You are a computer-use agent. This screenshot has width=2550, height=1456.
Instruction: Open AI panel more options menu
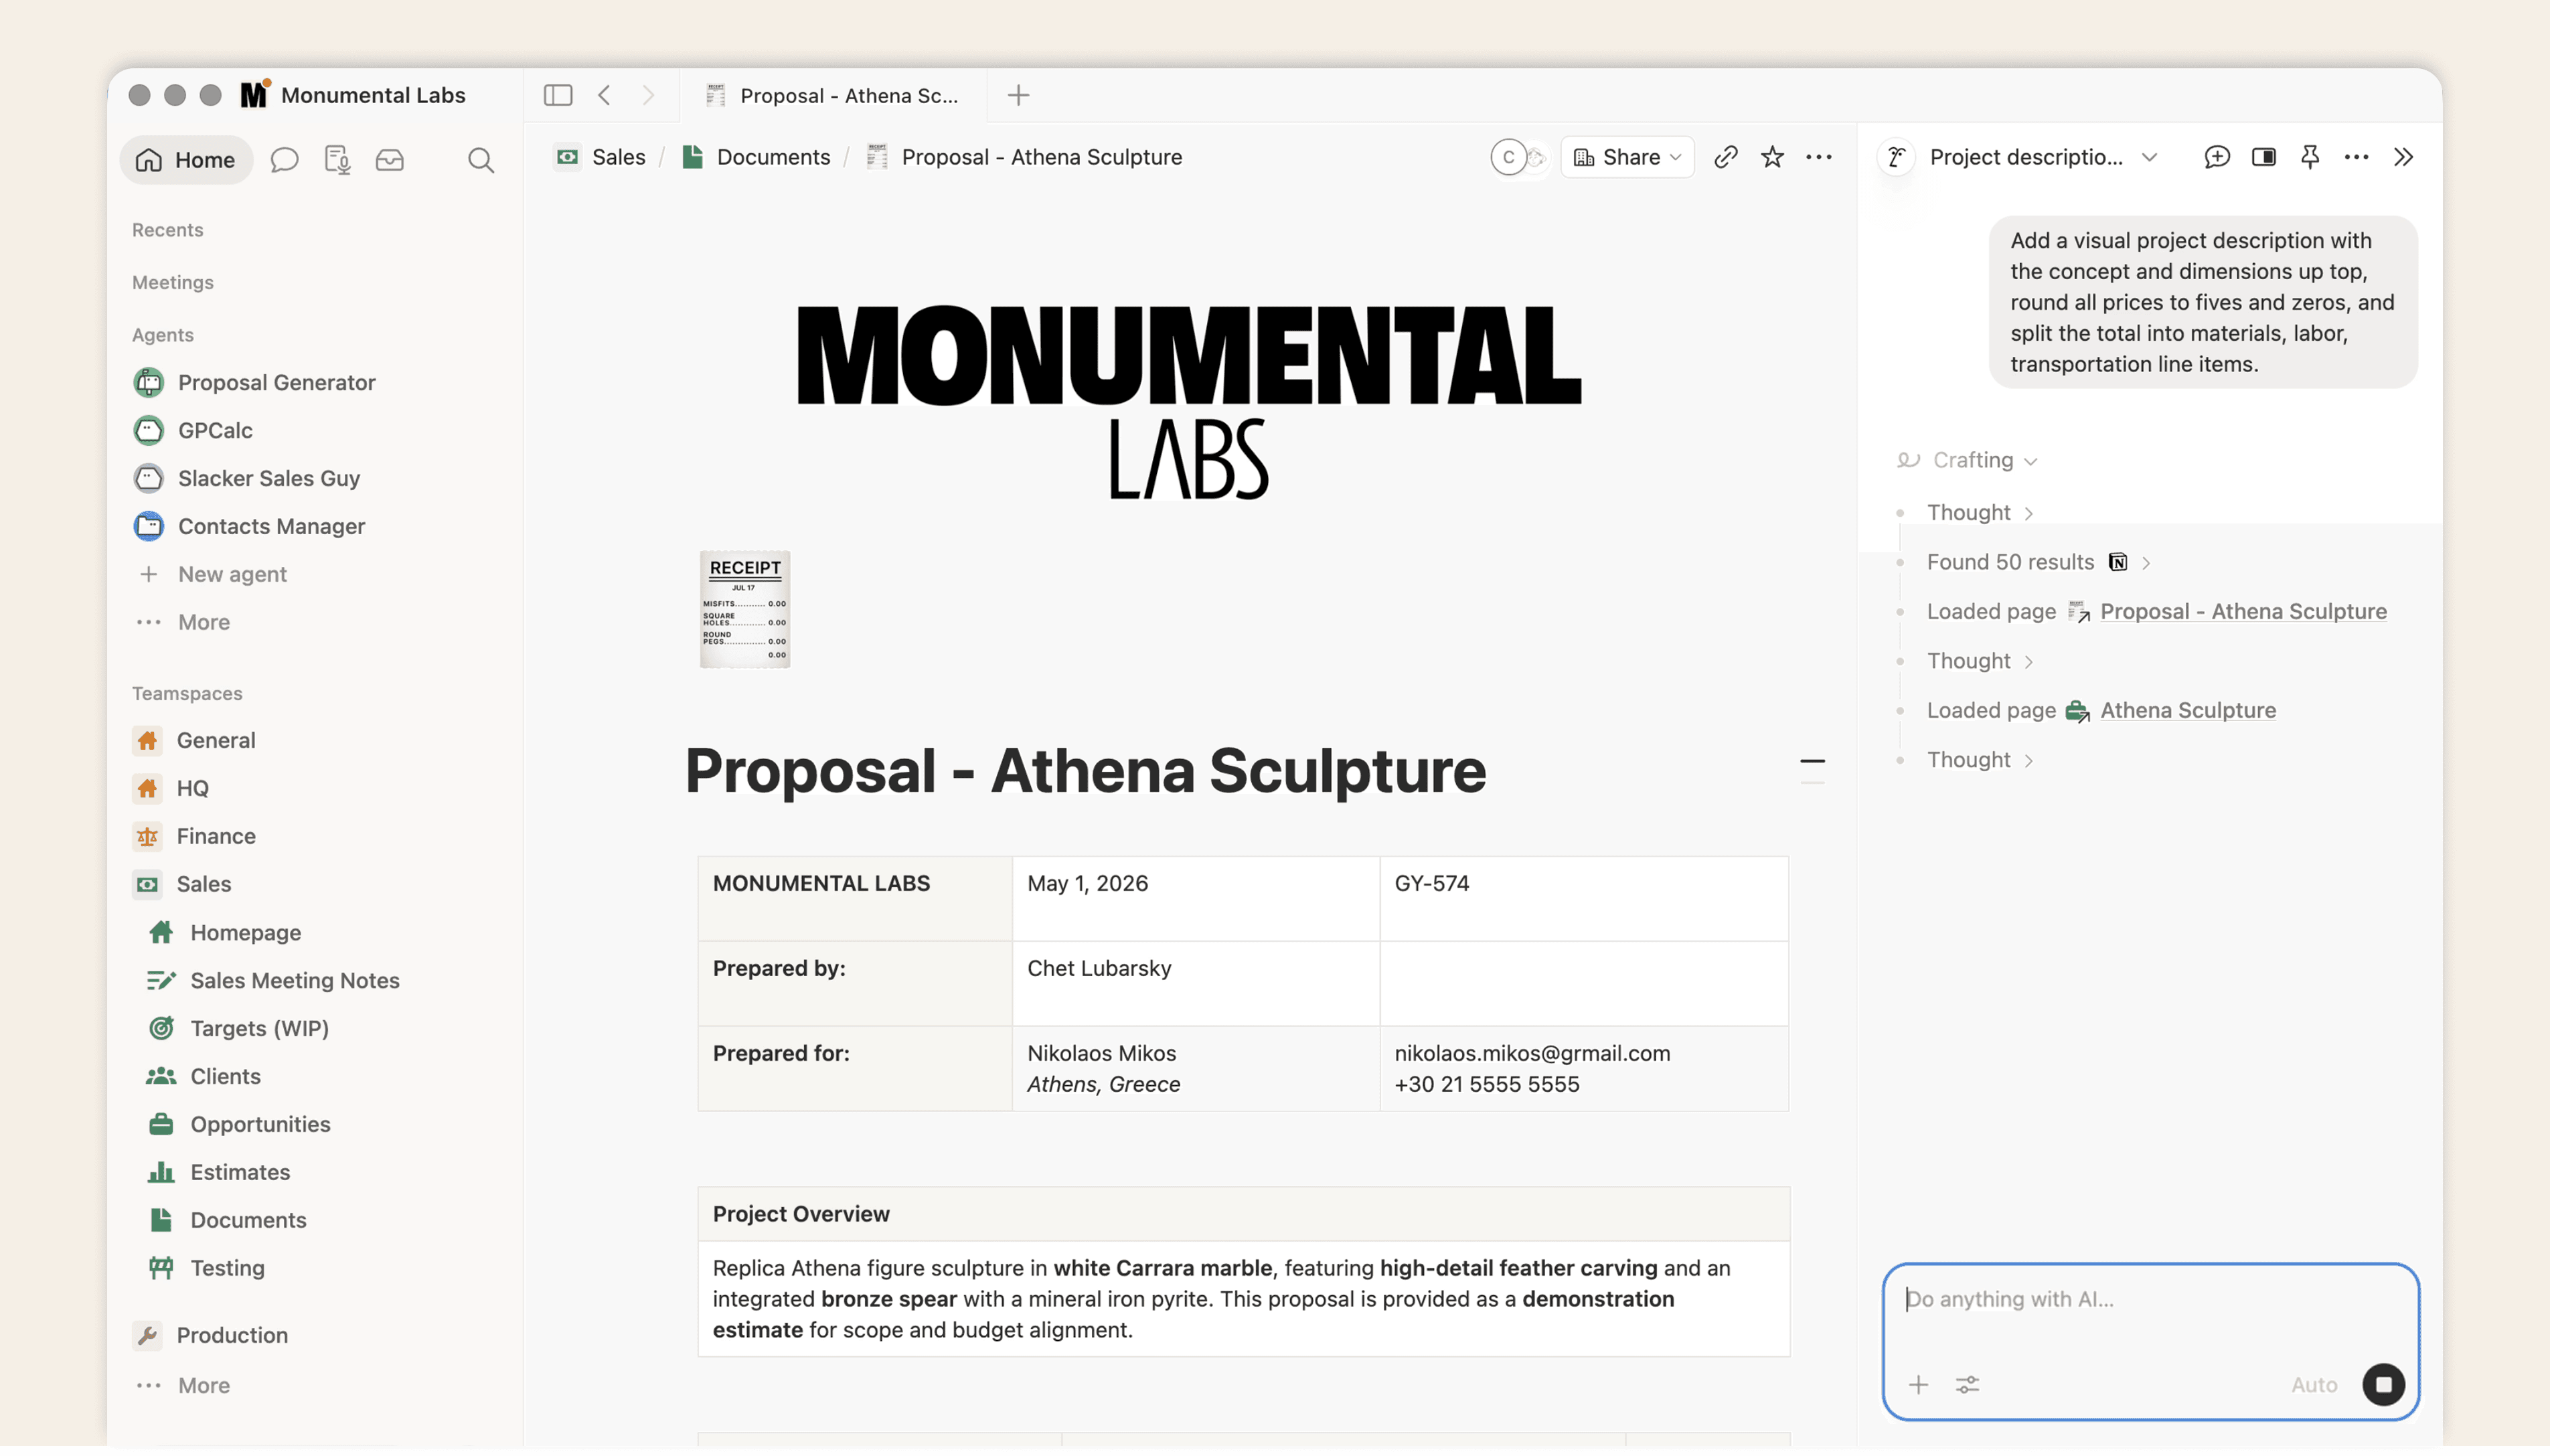(x=2356, y=157)
